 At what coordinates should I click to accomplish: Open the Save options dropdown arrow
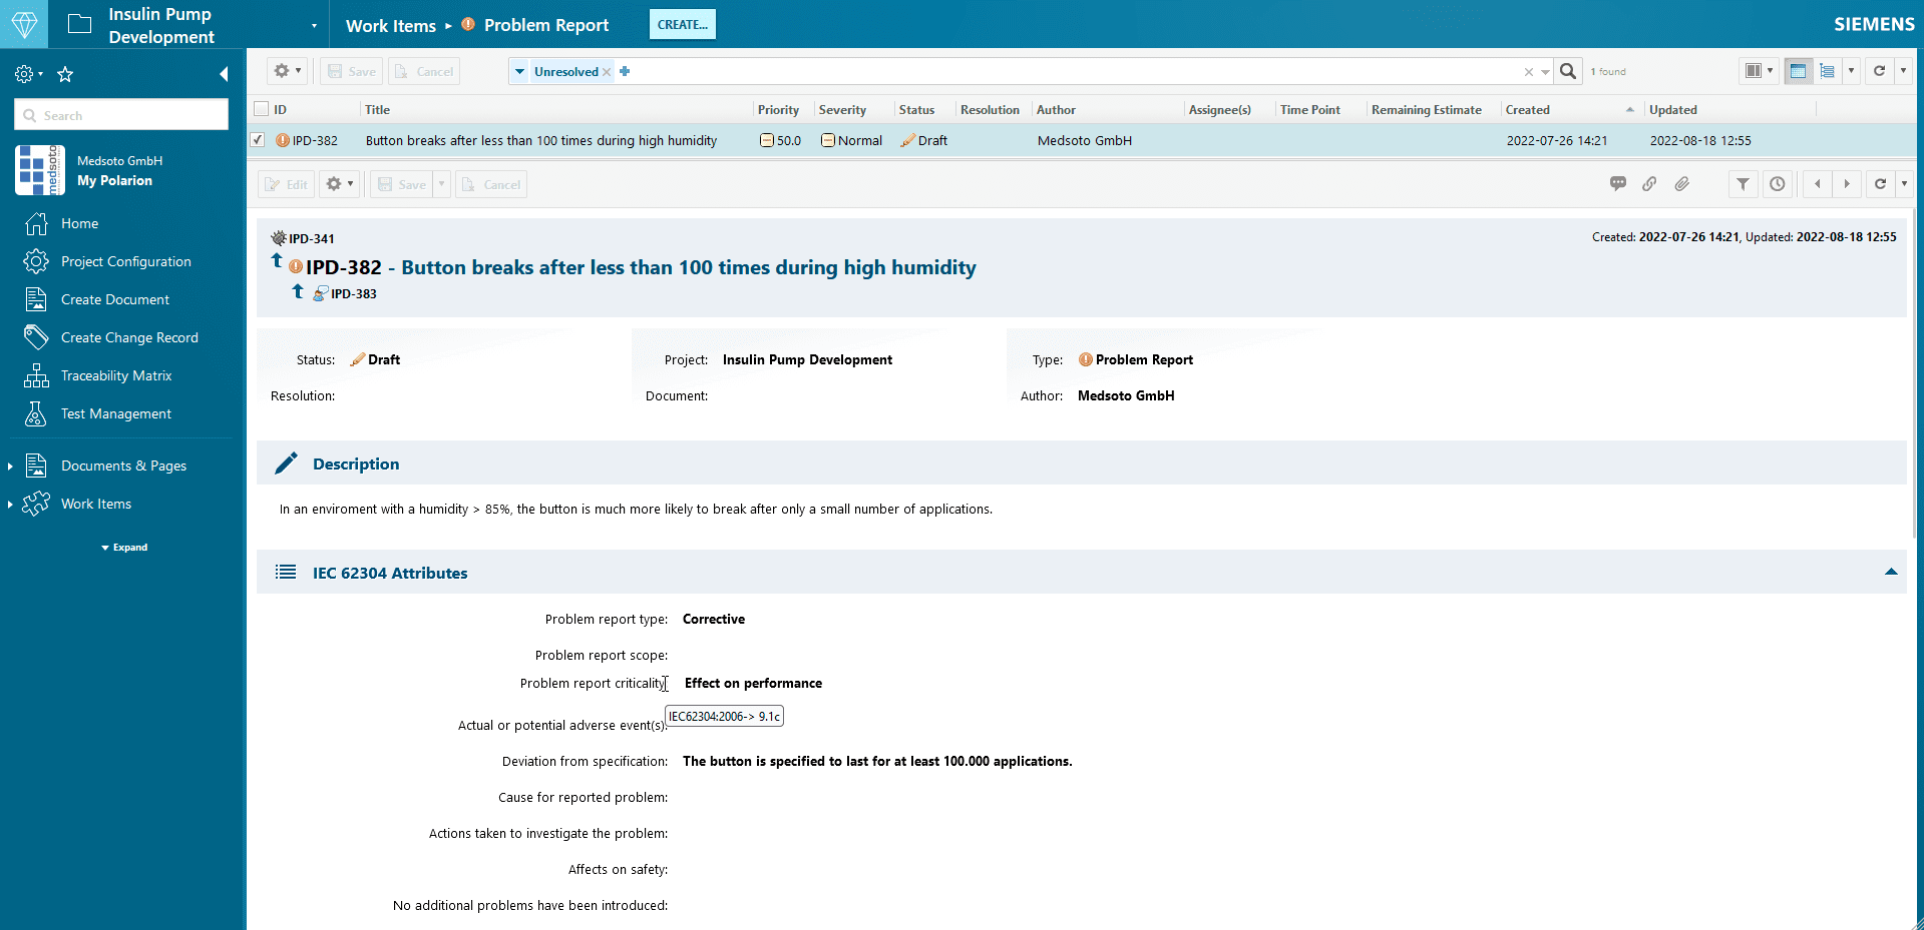click(x=441, y=184)
